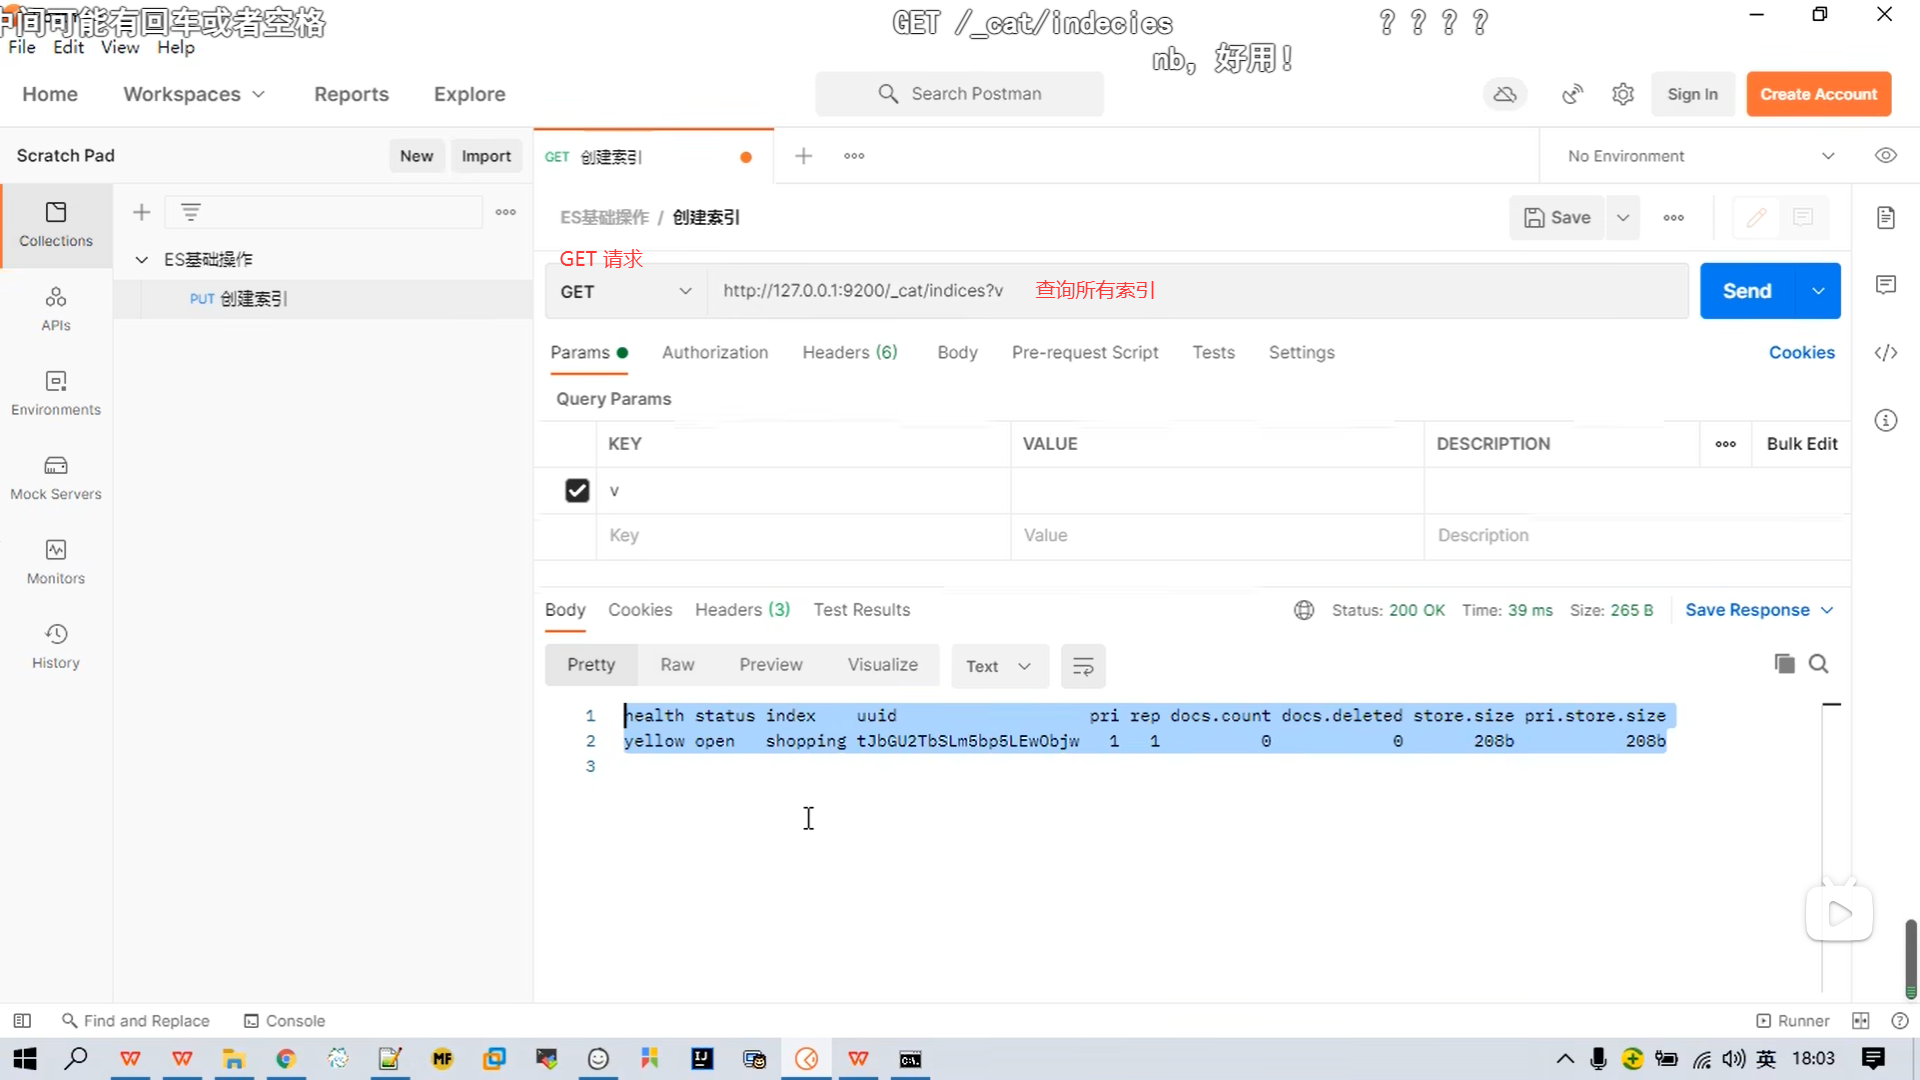Switch to the Authorization tab
The height and width of the screenshot is (1080, 1920).
coord(714,352)
